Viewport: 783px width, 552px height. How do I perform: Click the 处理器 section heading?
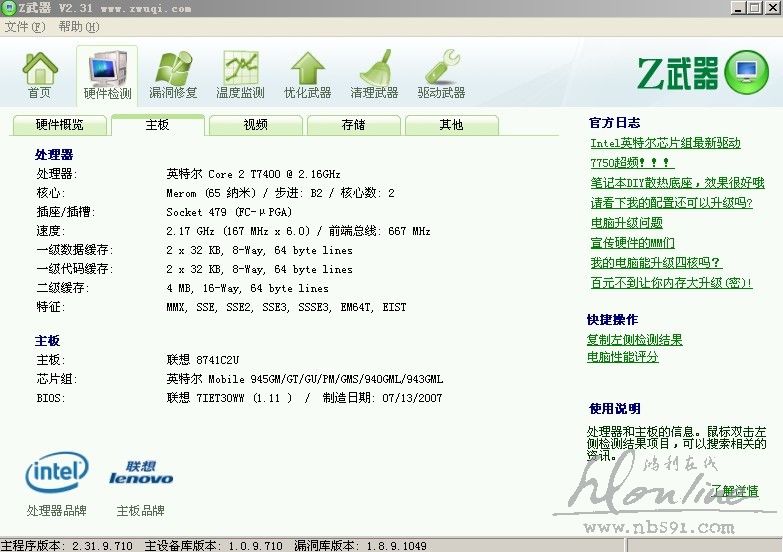[x=54, y=155]
